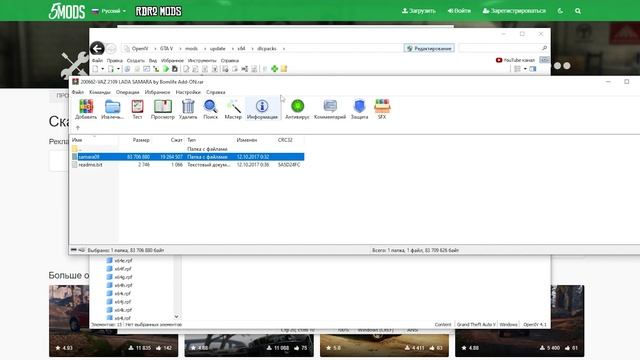Toggle the preview pane in OpenIV
The height and width of the screenshot is (360, 640).
click(x=533, y=69)
